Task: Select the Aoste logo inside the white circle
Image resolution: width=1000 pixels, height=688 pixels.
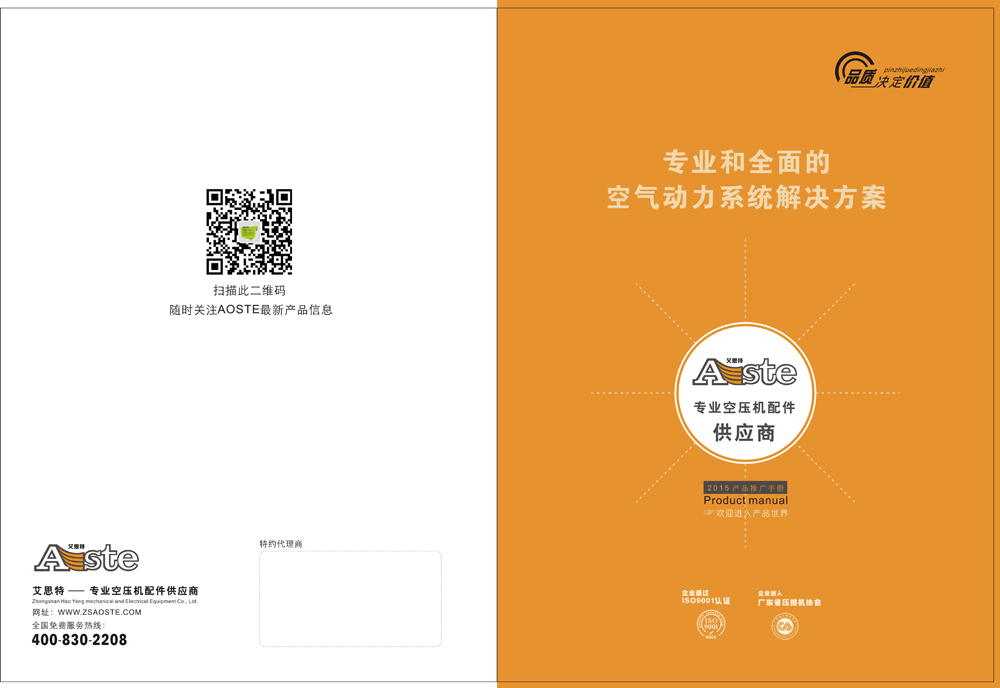Action: point(745,371)
